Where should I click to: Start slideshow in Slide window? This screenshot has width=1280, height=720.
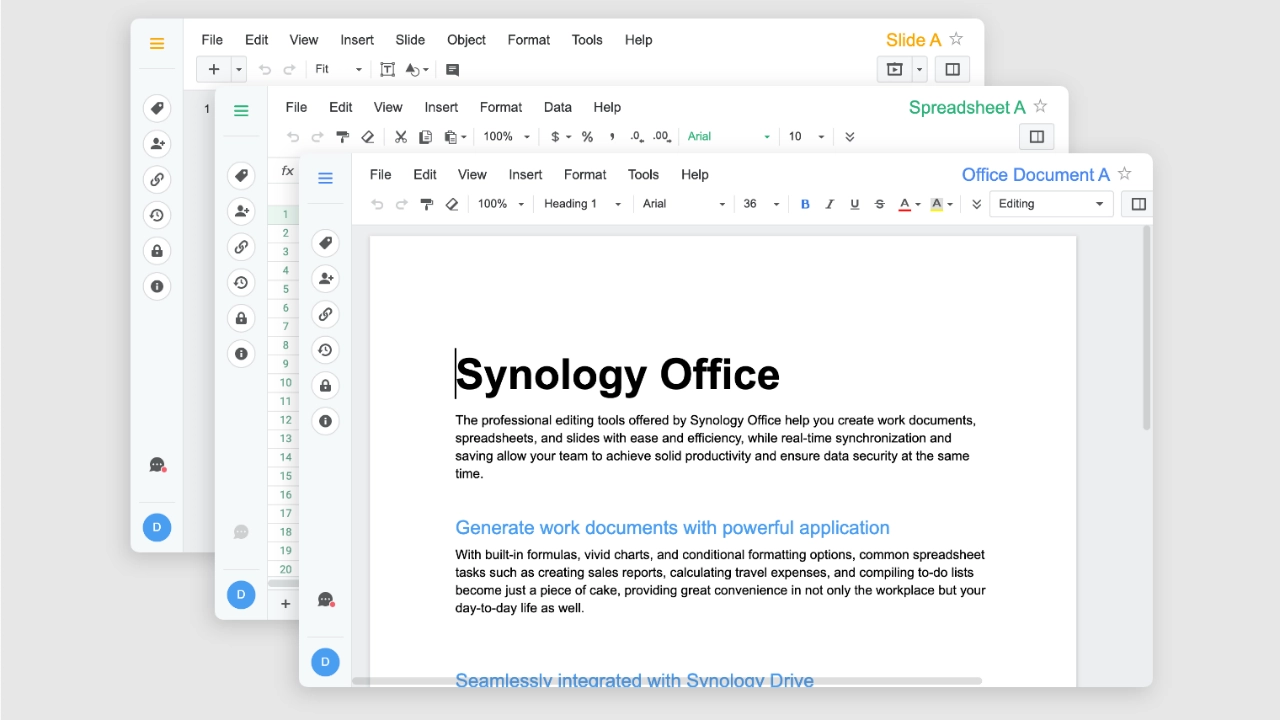(894, 69)
